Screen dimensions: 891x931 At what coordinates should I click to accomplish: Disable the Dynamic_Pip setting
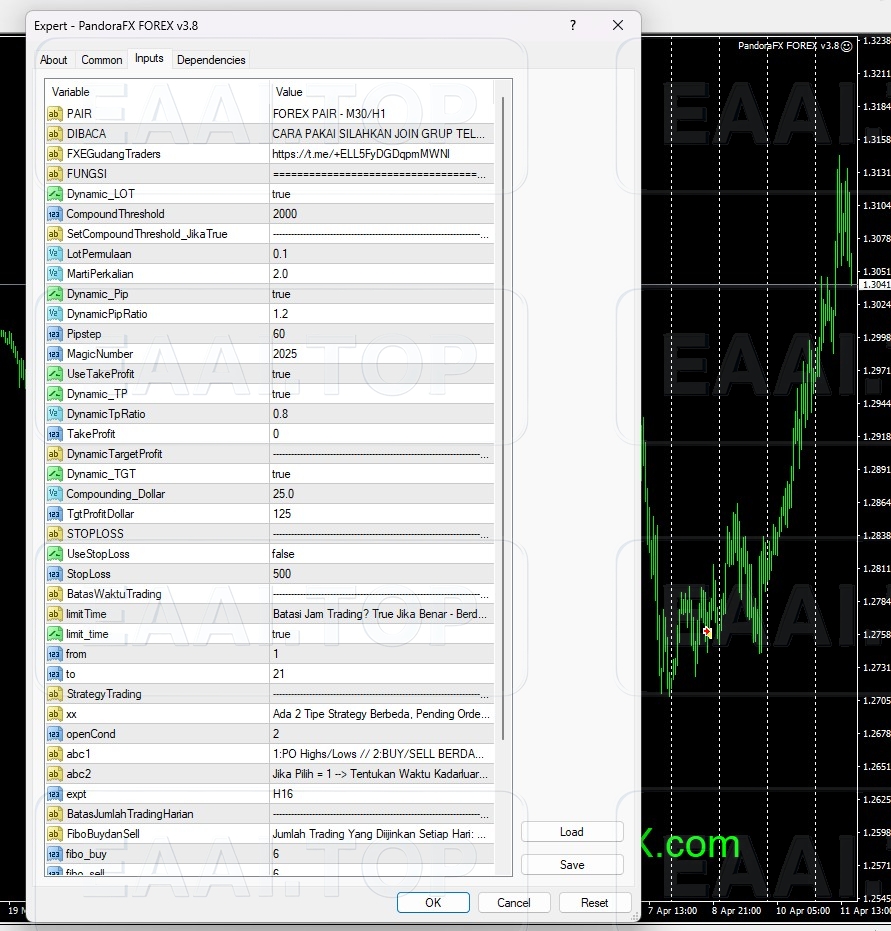coord(380,294)
